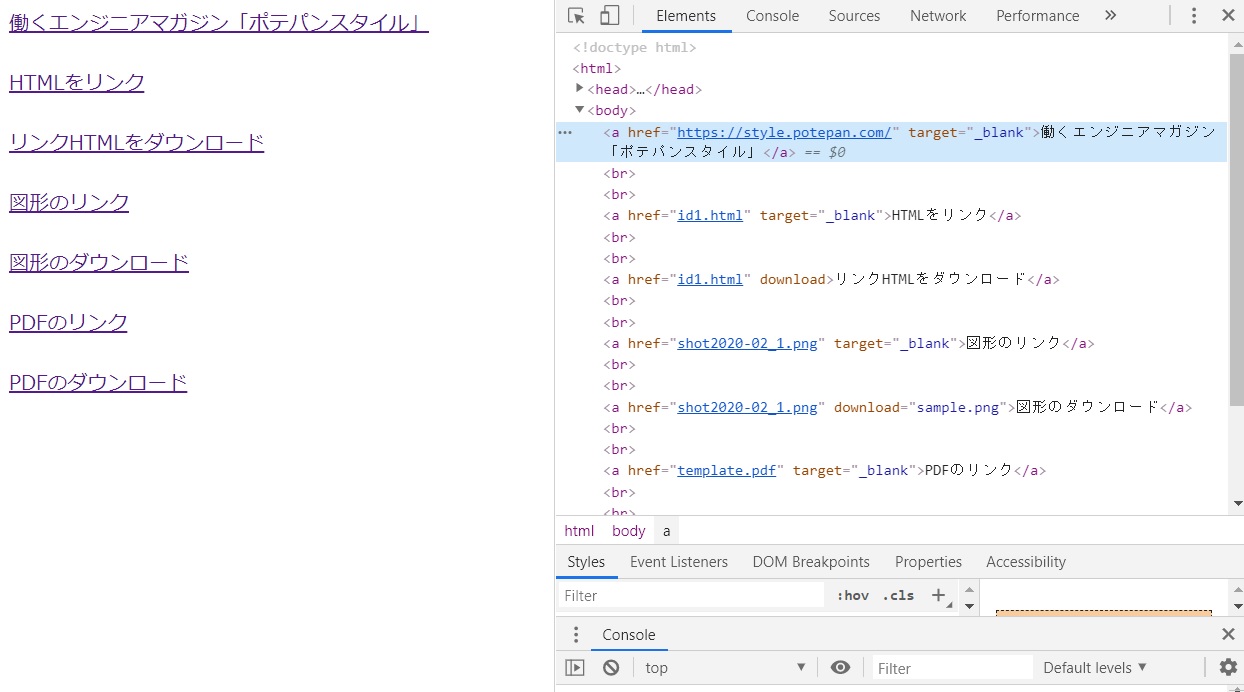Click the リンクHTMLをダウンロード page link
This screenshot has width=1244, height=692.
pos(137,142)
